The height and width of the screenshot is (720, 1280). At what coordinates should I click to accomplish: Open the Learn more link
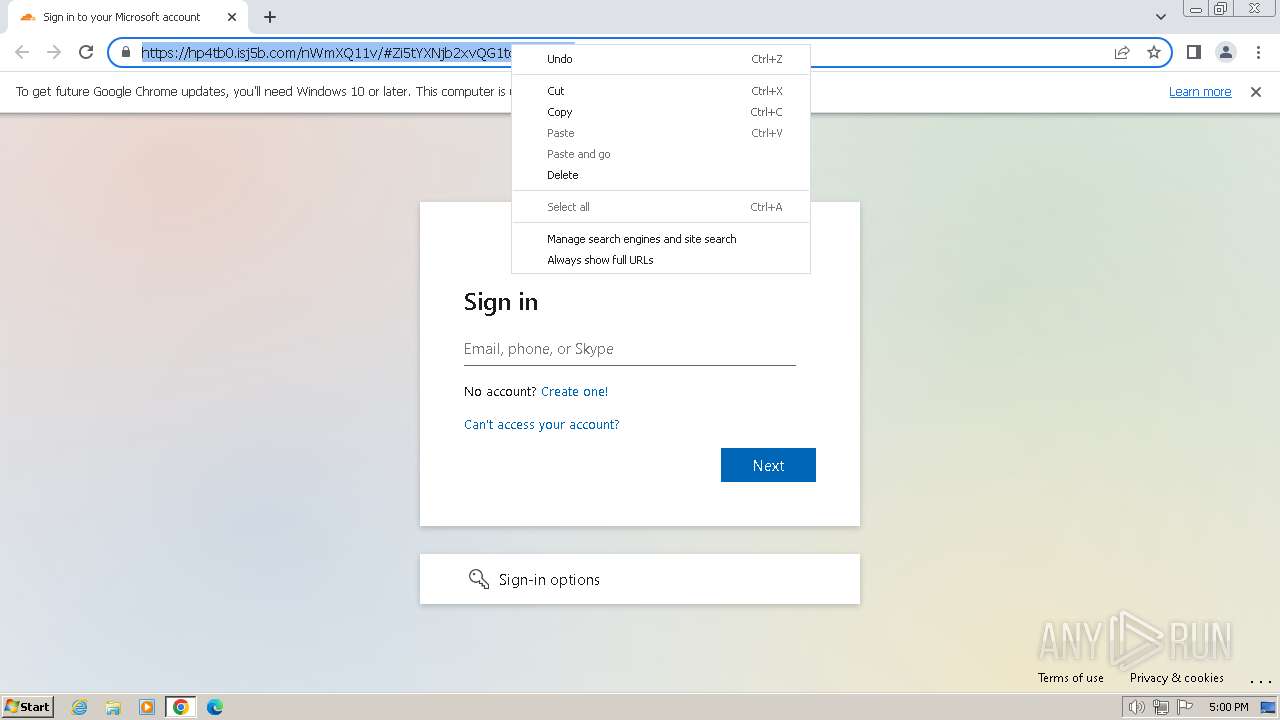1200,92
